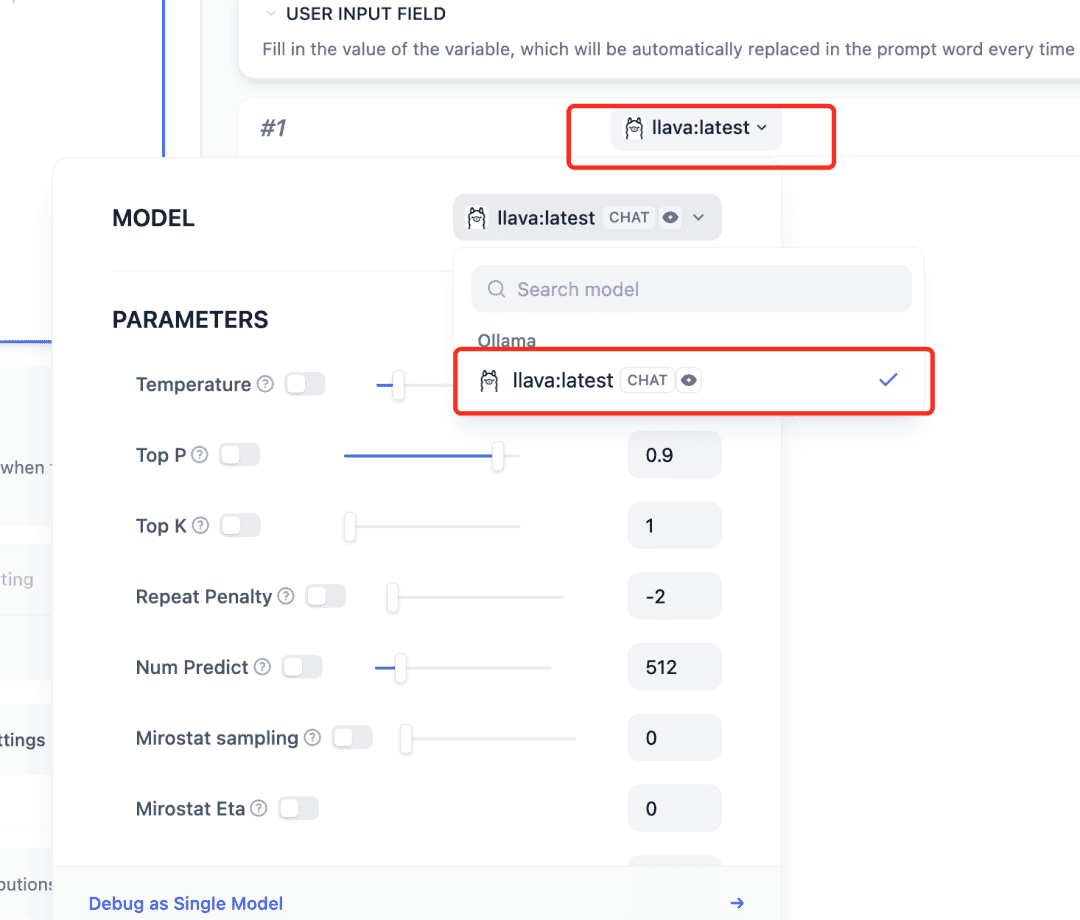
Task: Click the help icon next to Temperature
Action: (263, 384)
